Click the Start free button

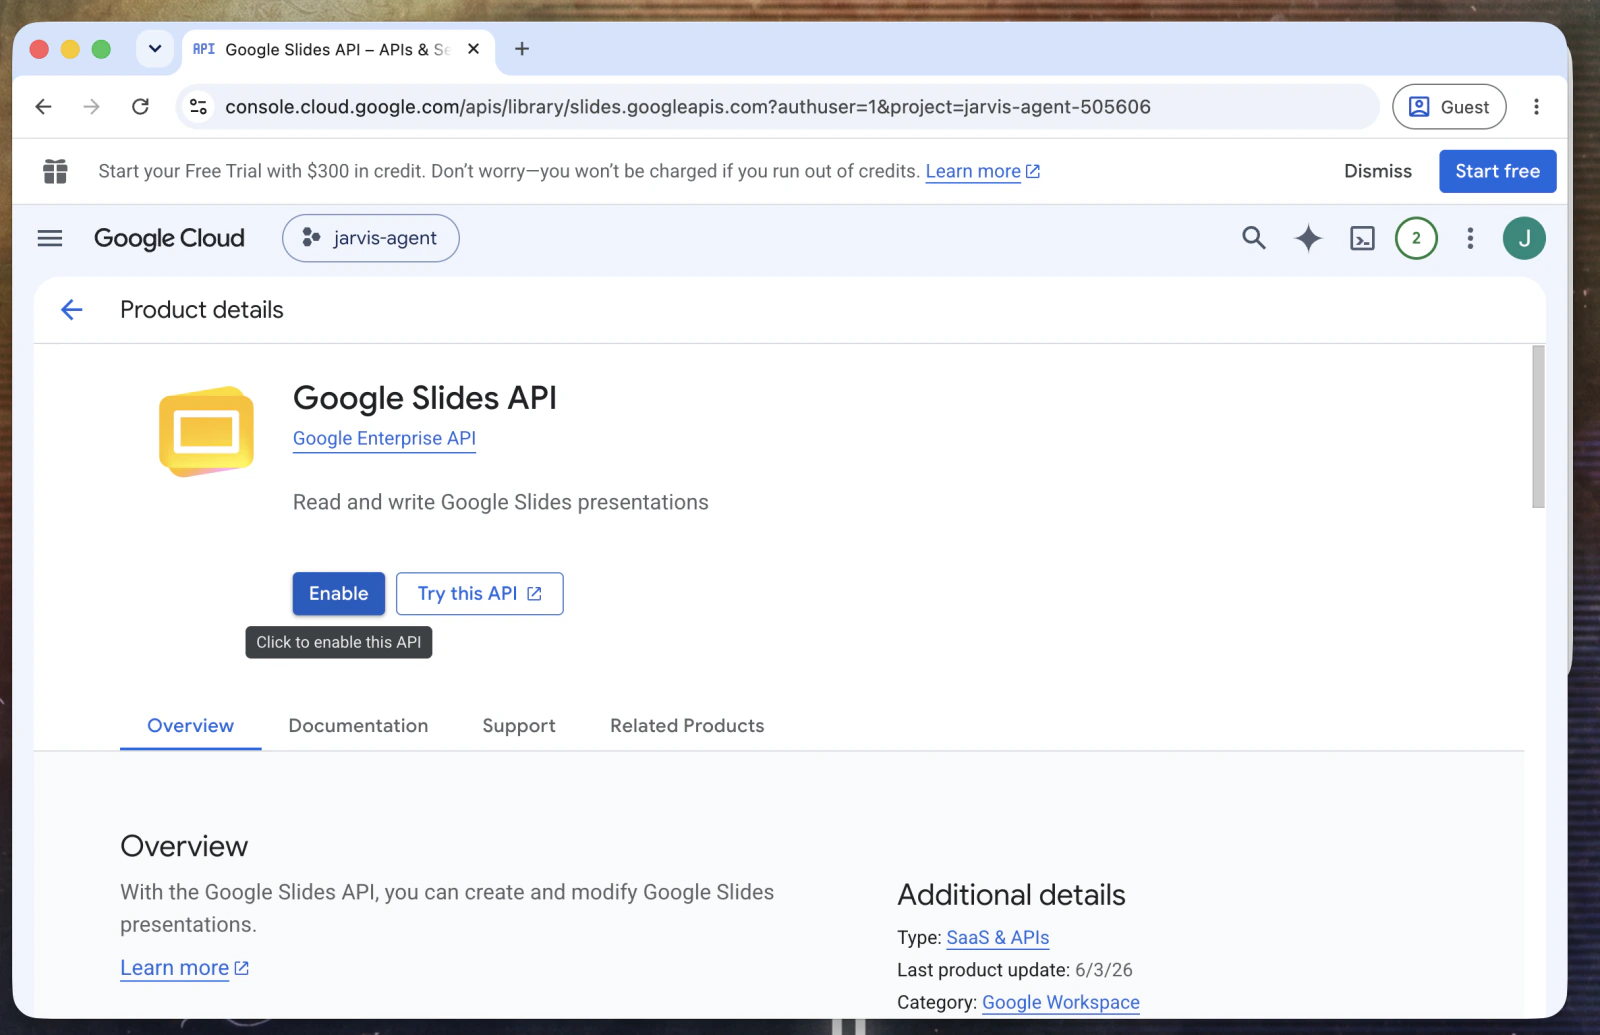pos(1497,171)
